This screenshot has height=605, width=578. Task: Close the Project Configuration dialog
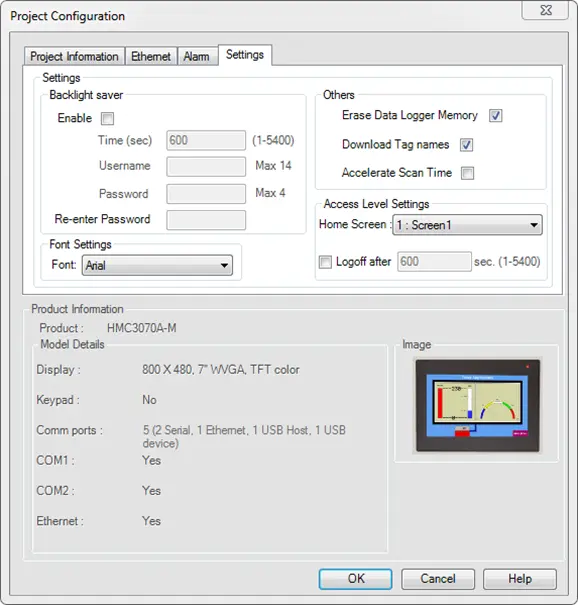545,10
